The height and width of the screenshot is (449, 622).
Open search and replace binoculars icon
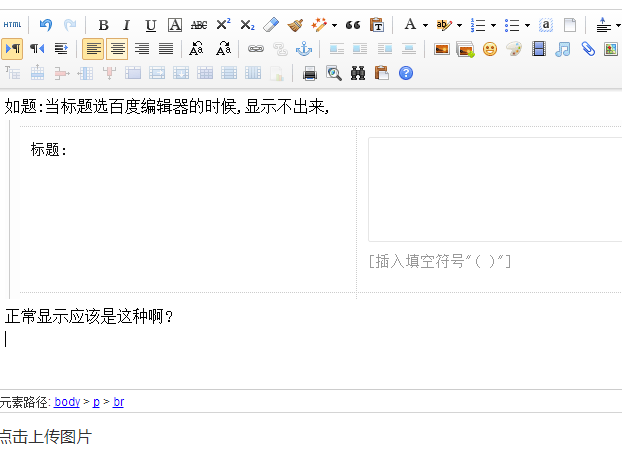pyautogui.click(x=357, y=73)
